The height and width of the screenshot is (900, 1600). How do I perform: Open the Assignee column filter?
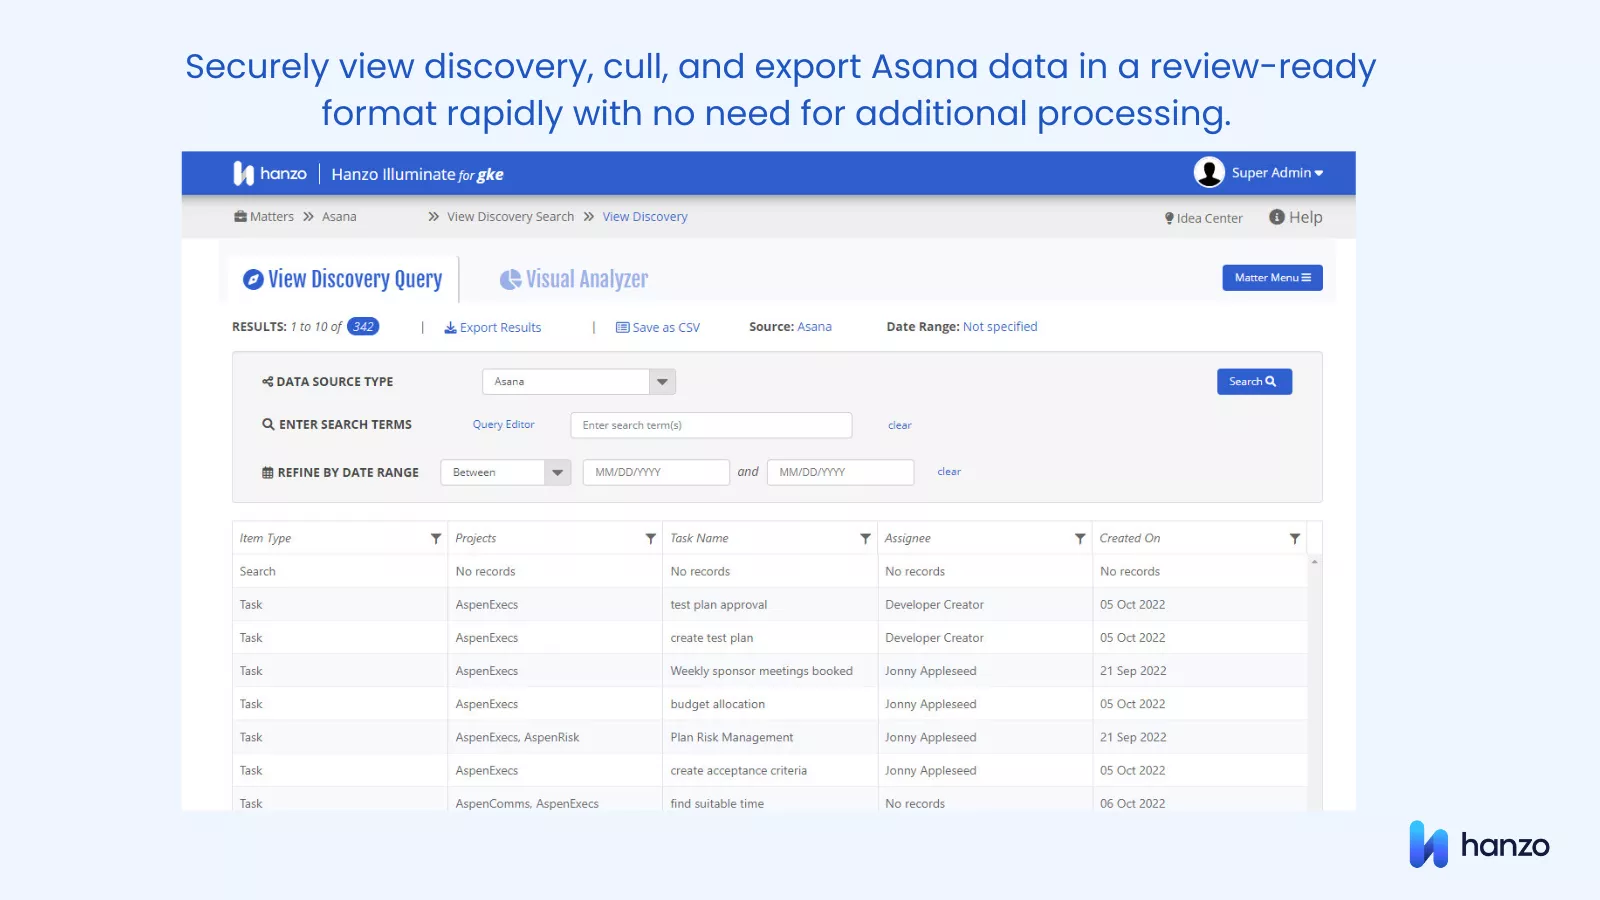coord(1080,539)
